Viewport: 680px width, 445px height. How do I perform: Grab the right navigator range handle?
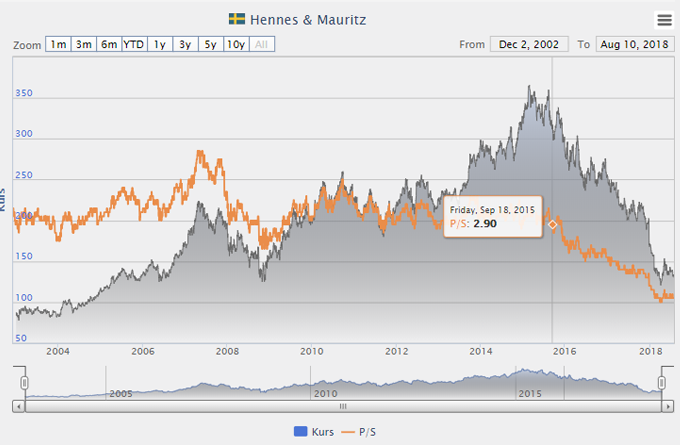[x=661, y=383]
